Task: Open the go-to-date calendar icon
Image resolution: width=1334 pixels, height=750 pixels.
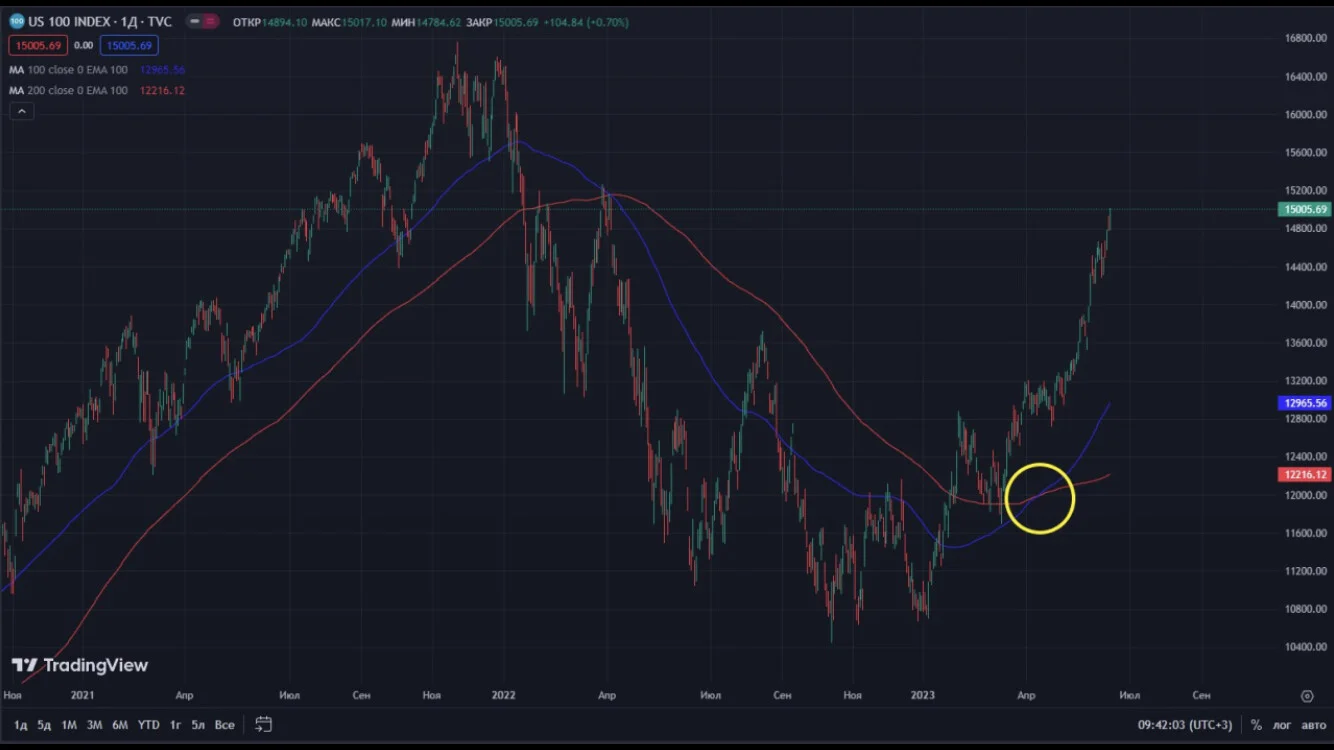Action: click(x=263, y=724)
